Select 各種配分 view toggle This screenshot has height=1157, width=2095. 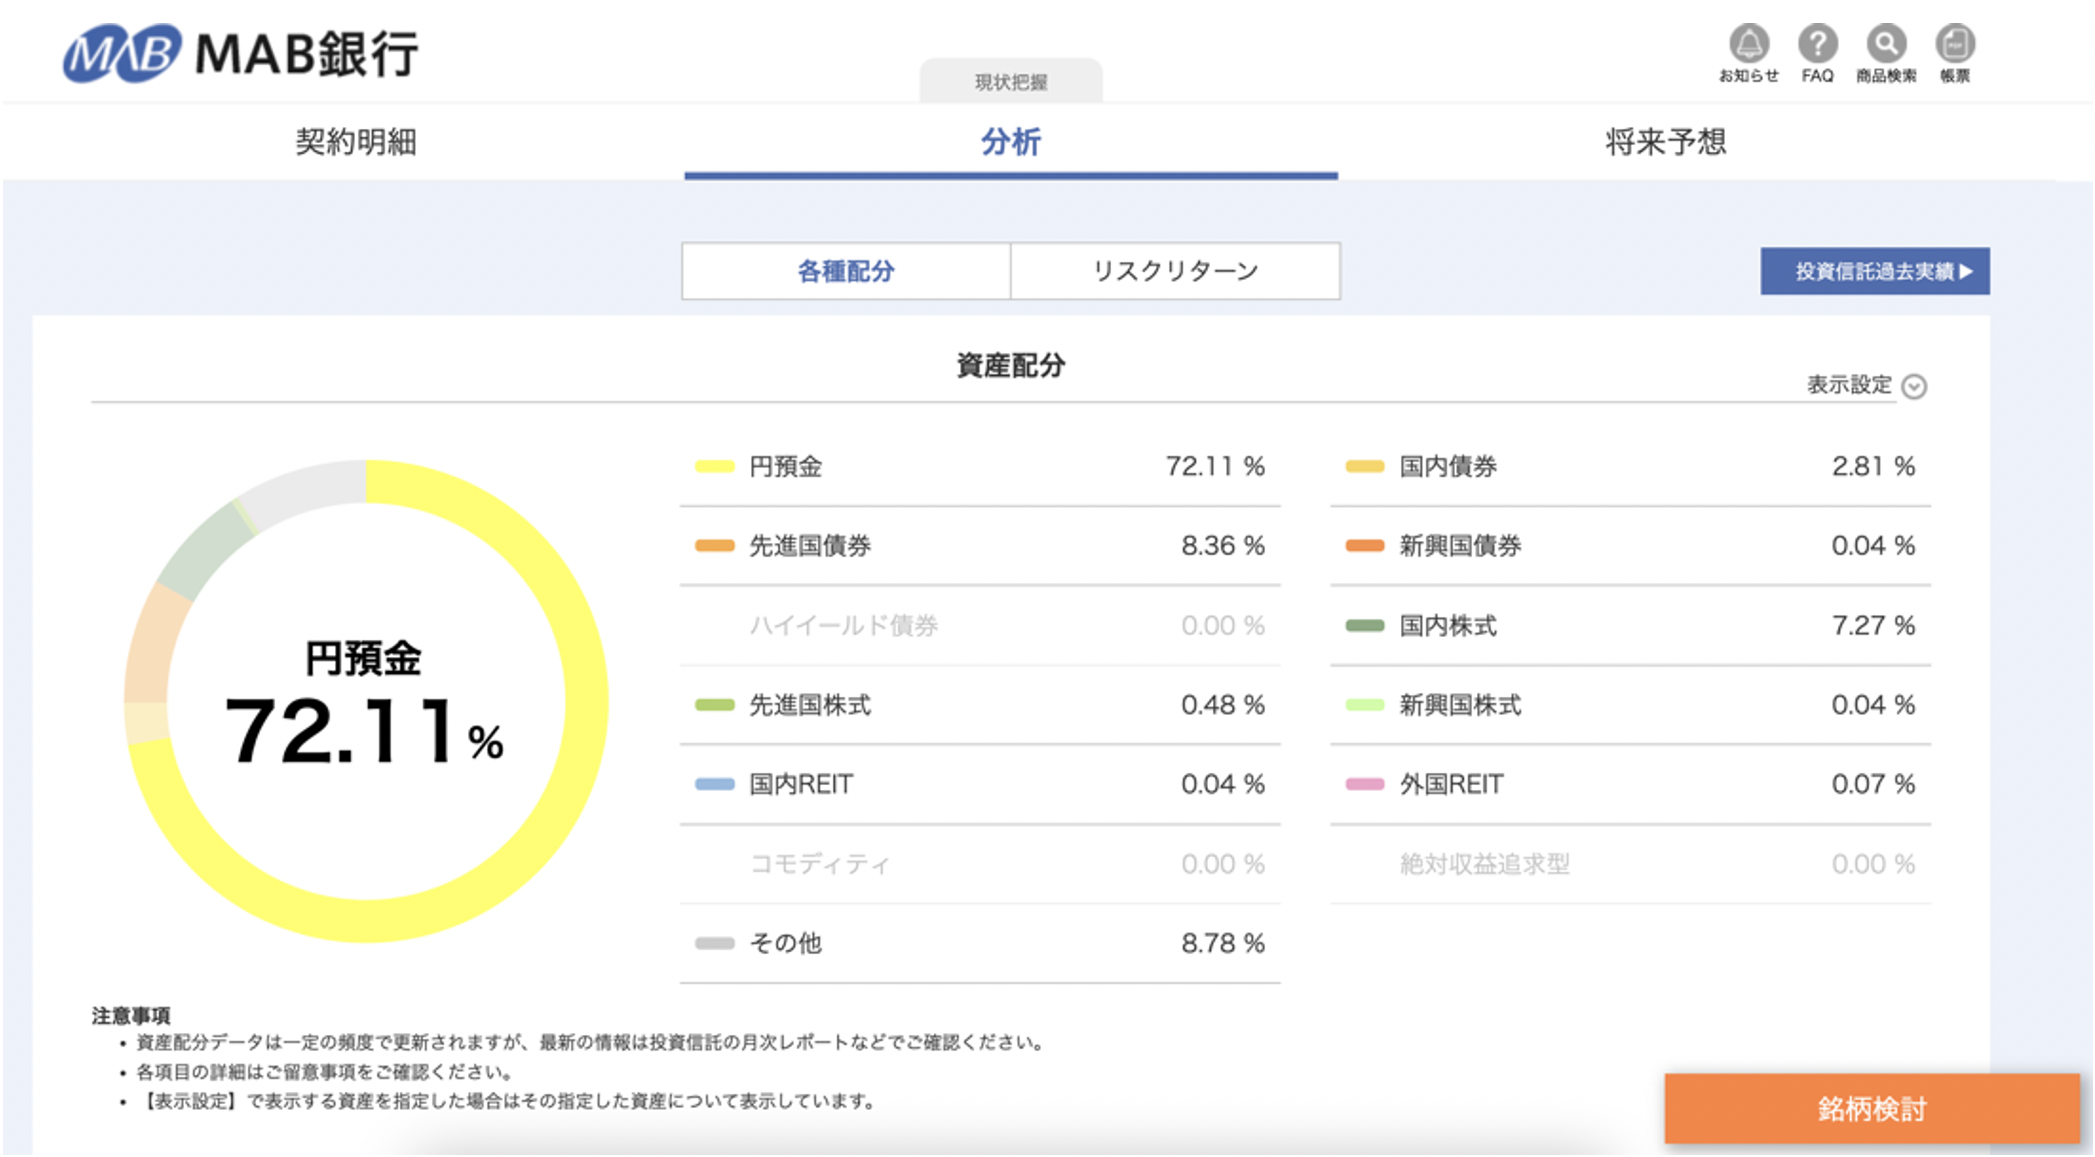point(846,271)
